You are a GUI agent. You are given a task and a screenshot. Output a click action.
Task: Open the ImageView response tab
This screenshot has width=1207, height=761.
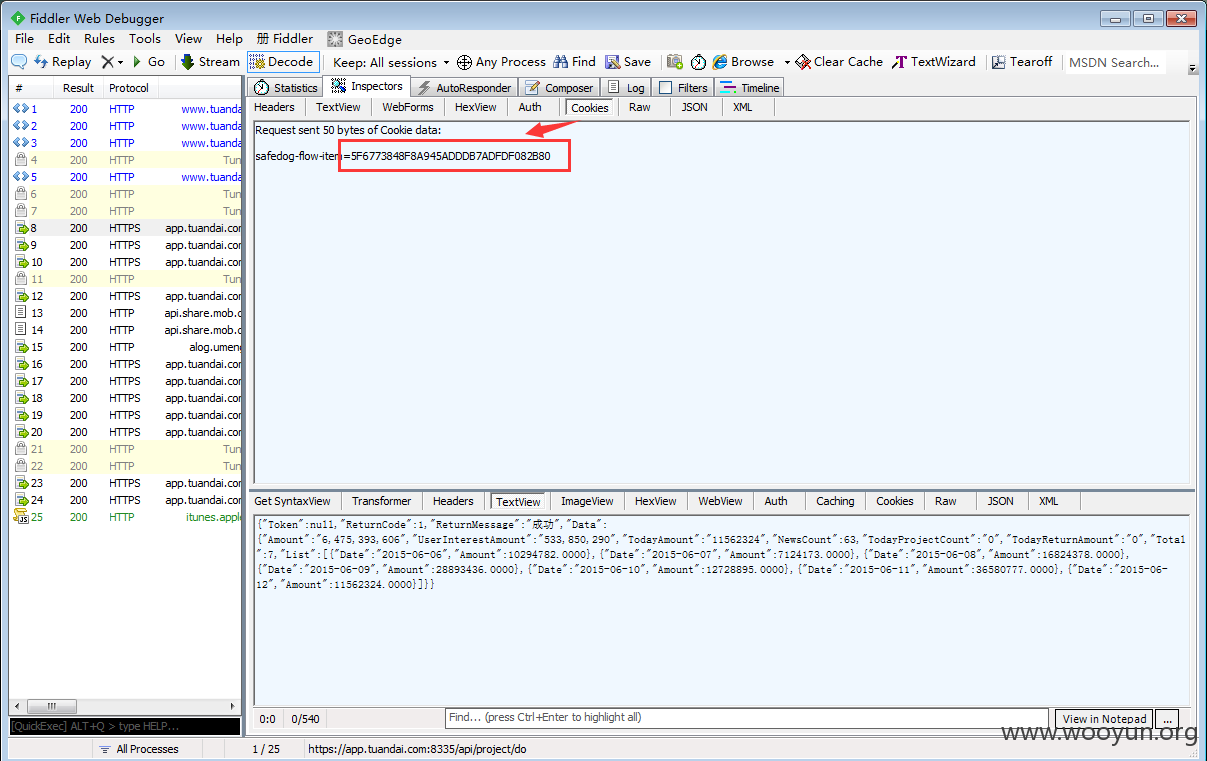pyautogui.click(x=587, y=501)
